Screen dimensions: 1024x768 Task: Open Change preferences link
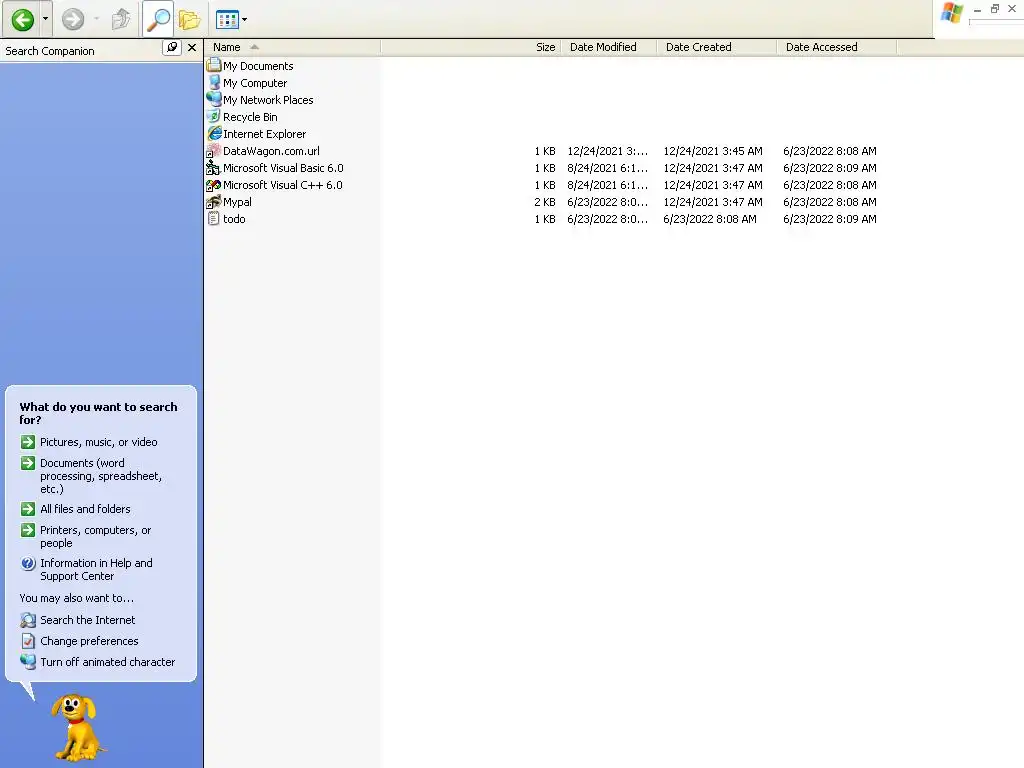(89, 641)
